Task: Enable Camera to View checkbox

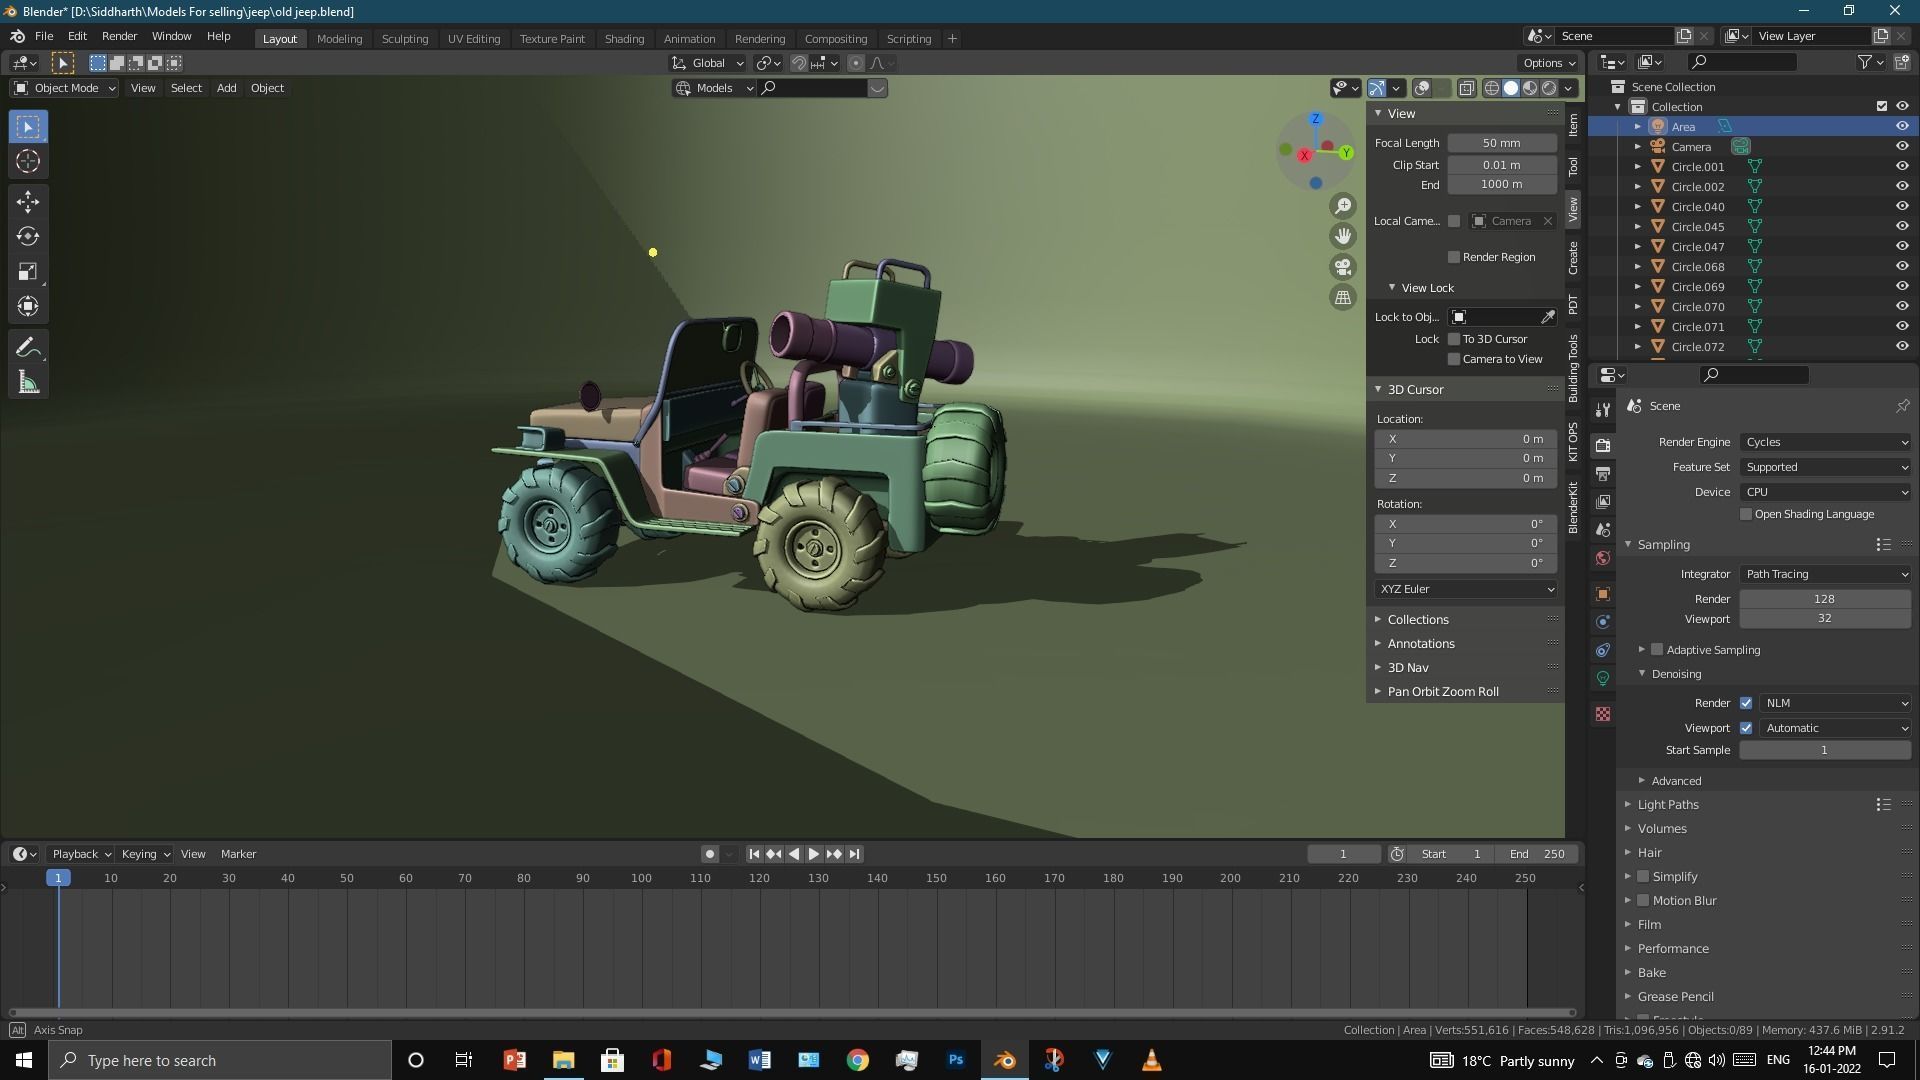Action: click(1454, 359)
